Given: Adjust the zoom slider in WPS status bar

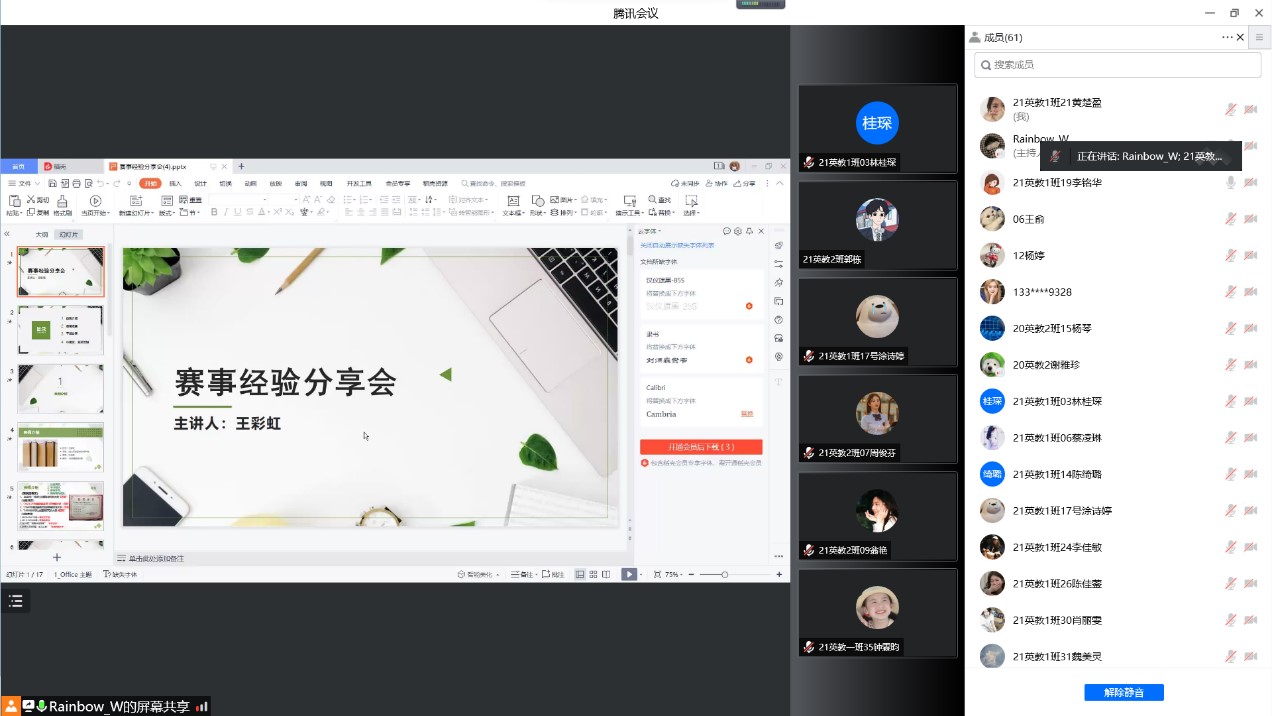Looking at the screenshot, I should [725, 575].
